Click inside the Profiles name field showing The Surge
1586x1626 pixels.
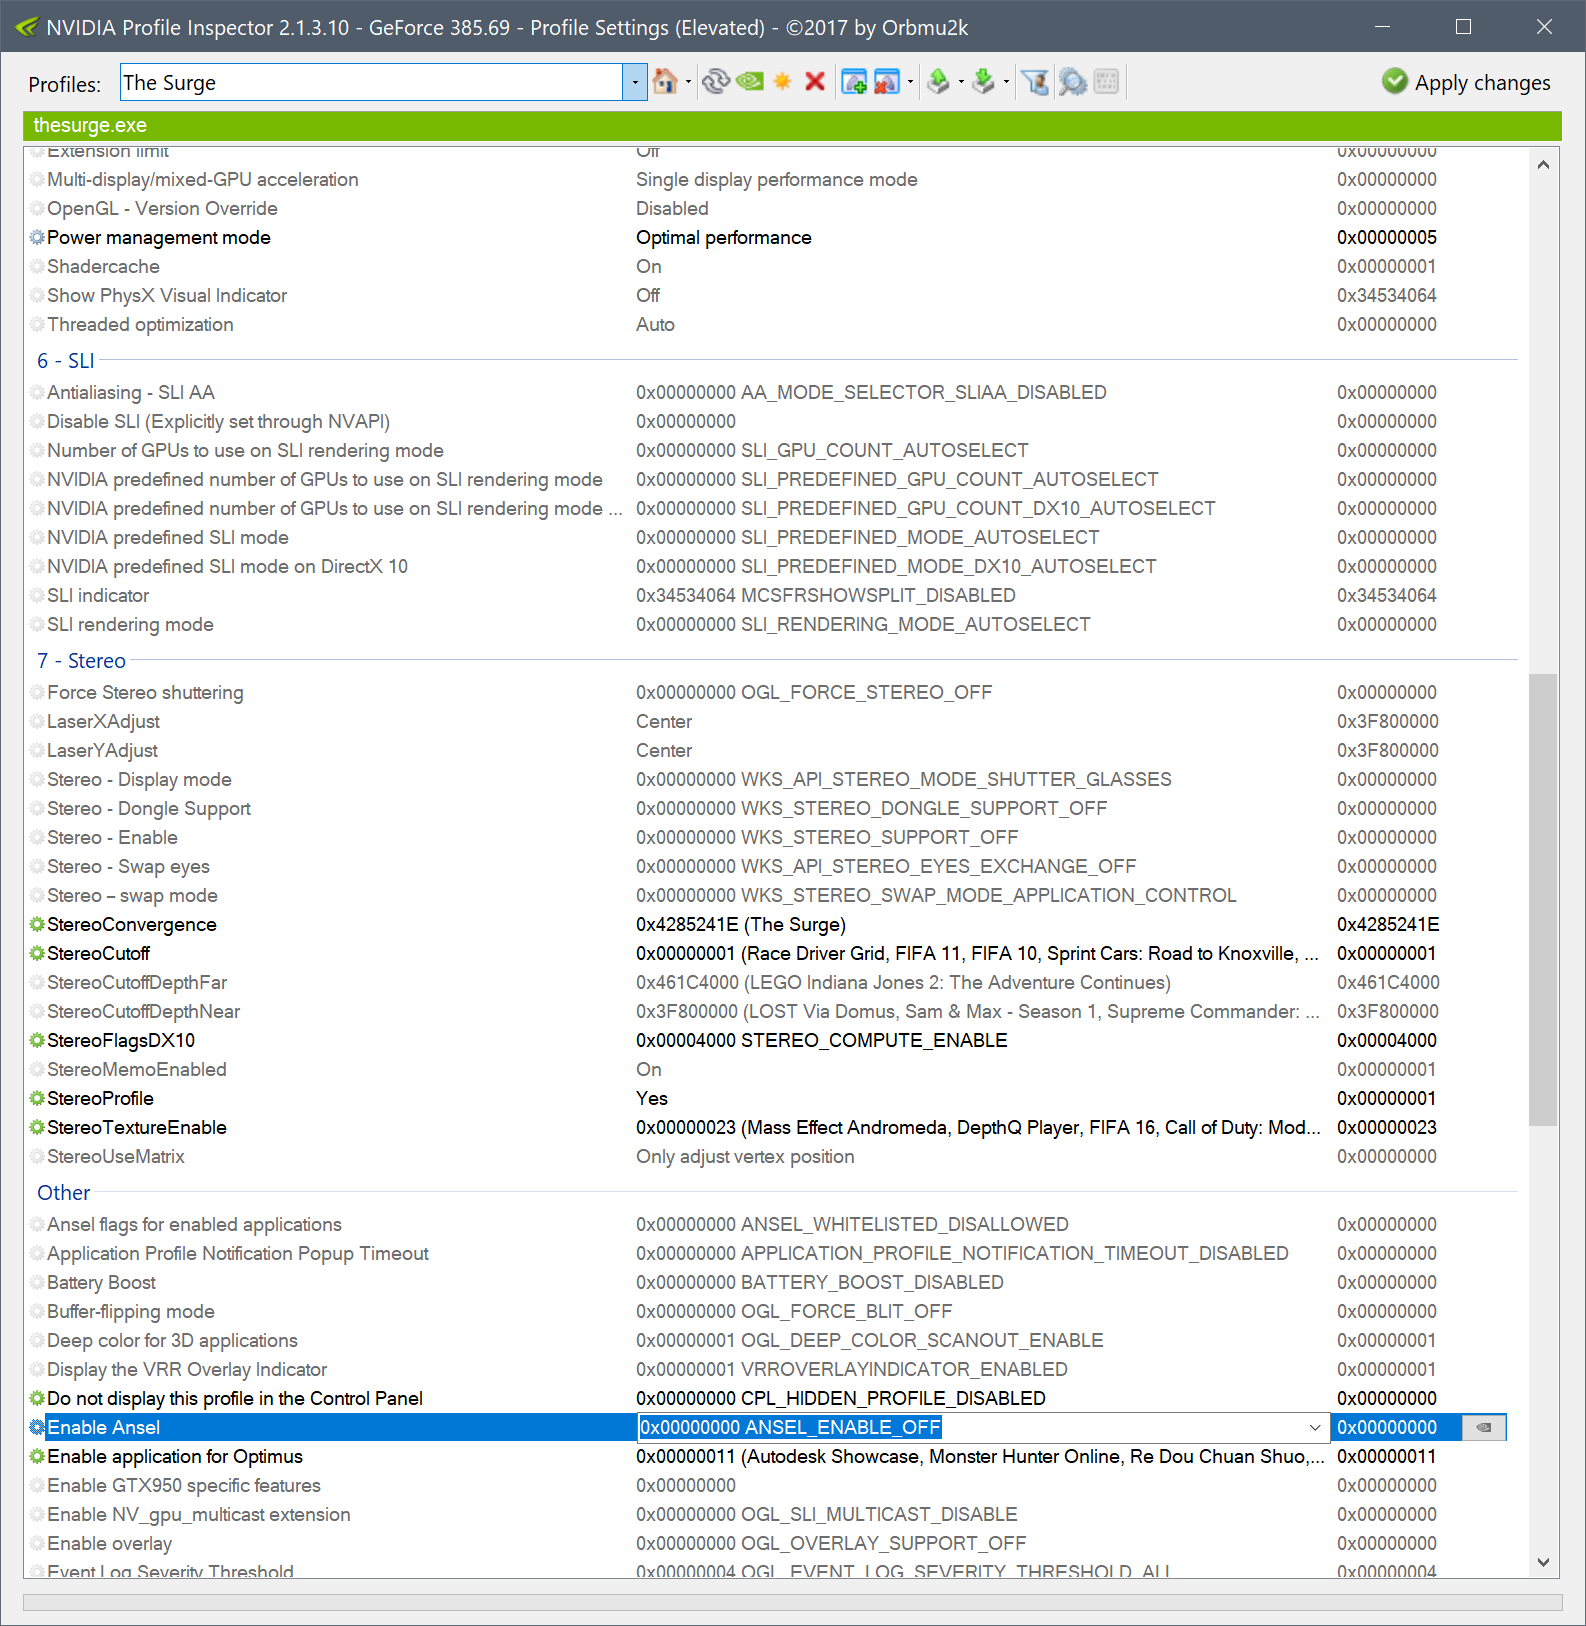[x=371, y=82]
